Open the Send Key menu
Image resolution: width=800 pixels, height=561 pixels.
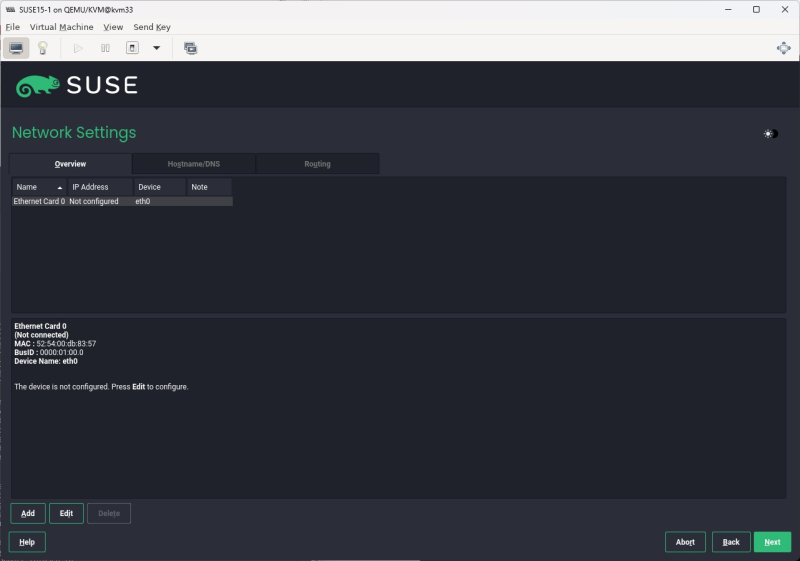tap(152, 27)
